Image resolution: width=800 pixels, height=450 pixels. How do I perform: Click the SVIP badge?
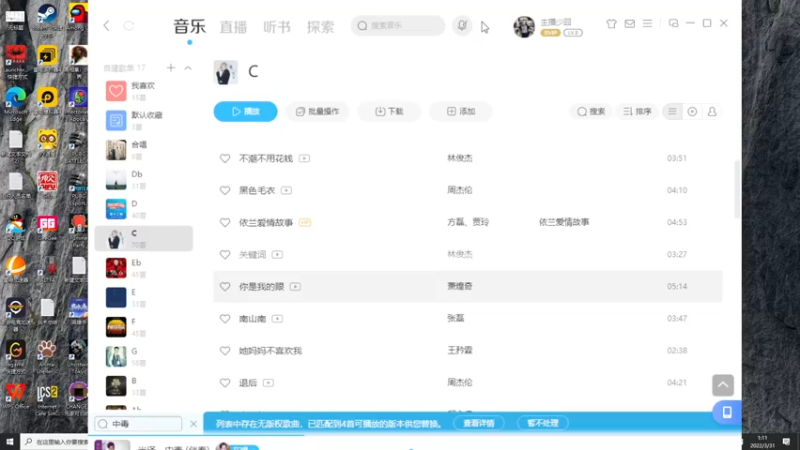[x=551, y=33]
